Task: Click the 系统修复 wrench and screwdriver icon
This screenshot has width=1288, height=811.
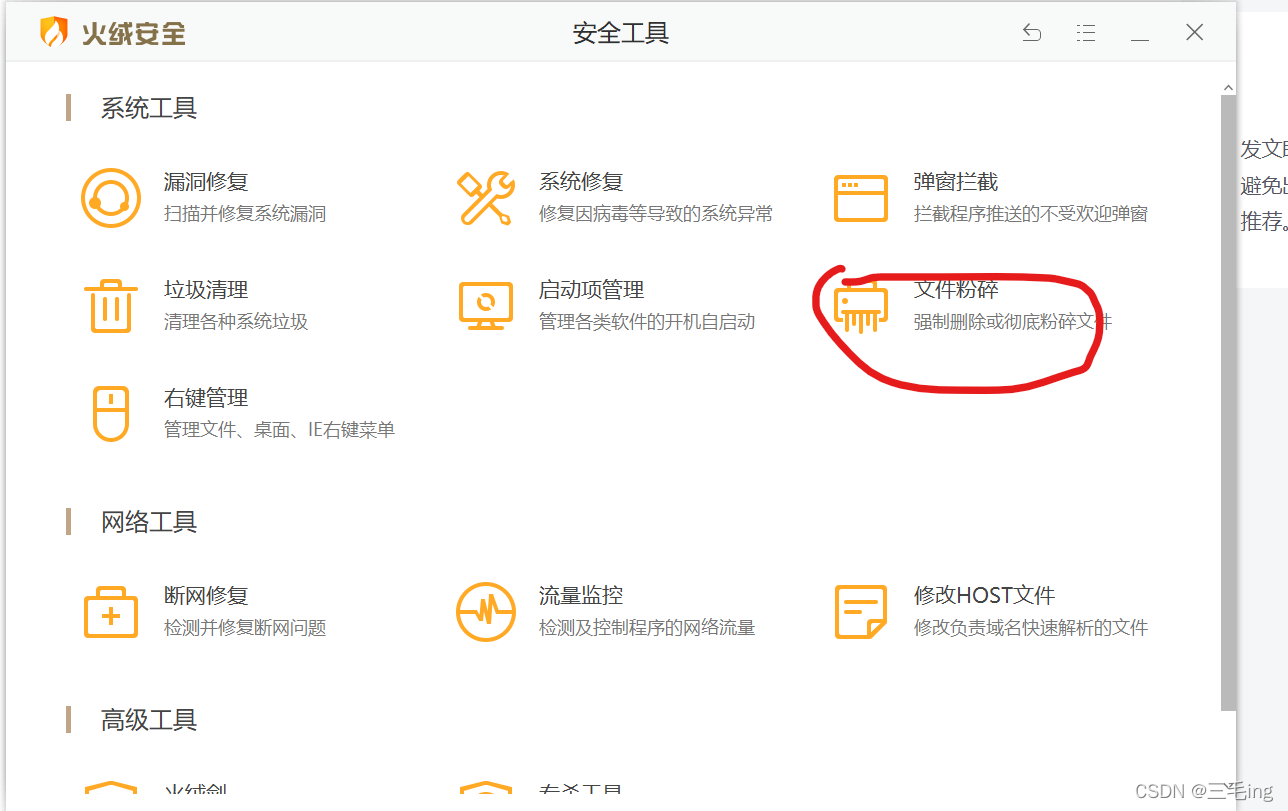Action: click(486, 197)
